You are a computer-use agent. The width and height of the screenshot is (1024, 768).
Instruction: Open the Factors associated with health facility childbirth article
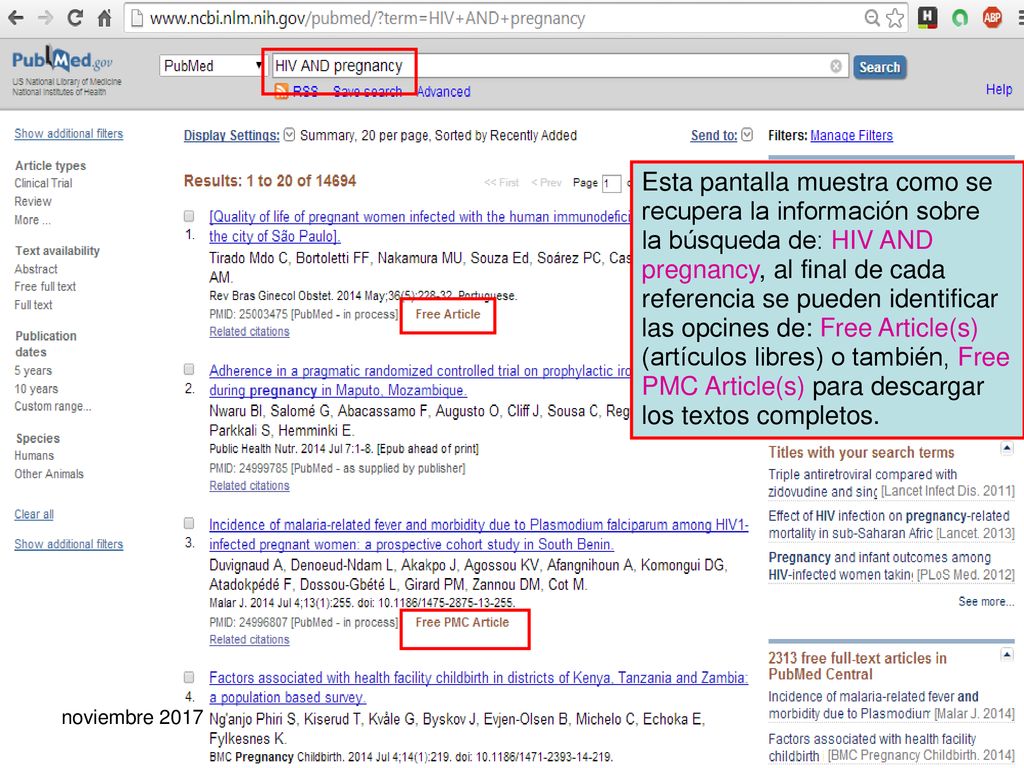click(478, 688)
